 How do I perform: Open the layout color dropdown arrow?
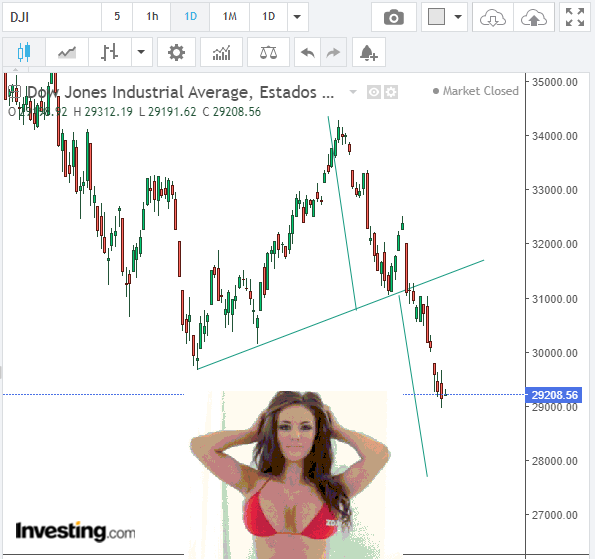click(458, 17)
